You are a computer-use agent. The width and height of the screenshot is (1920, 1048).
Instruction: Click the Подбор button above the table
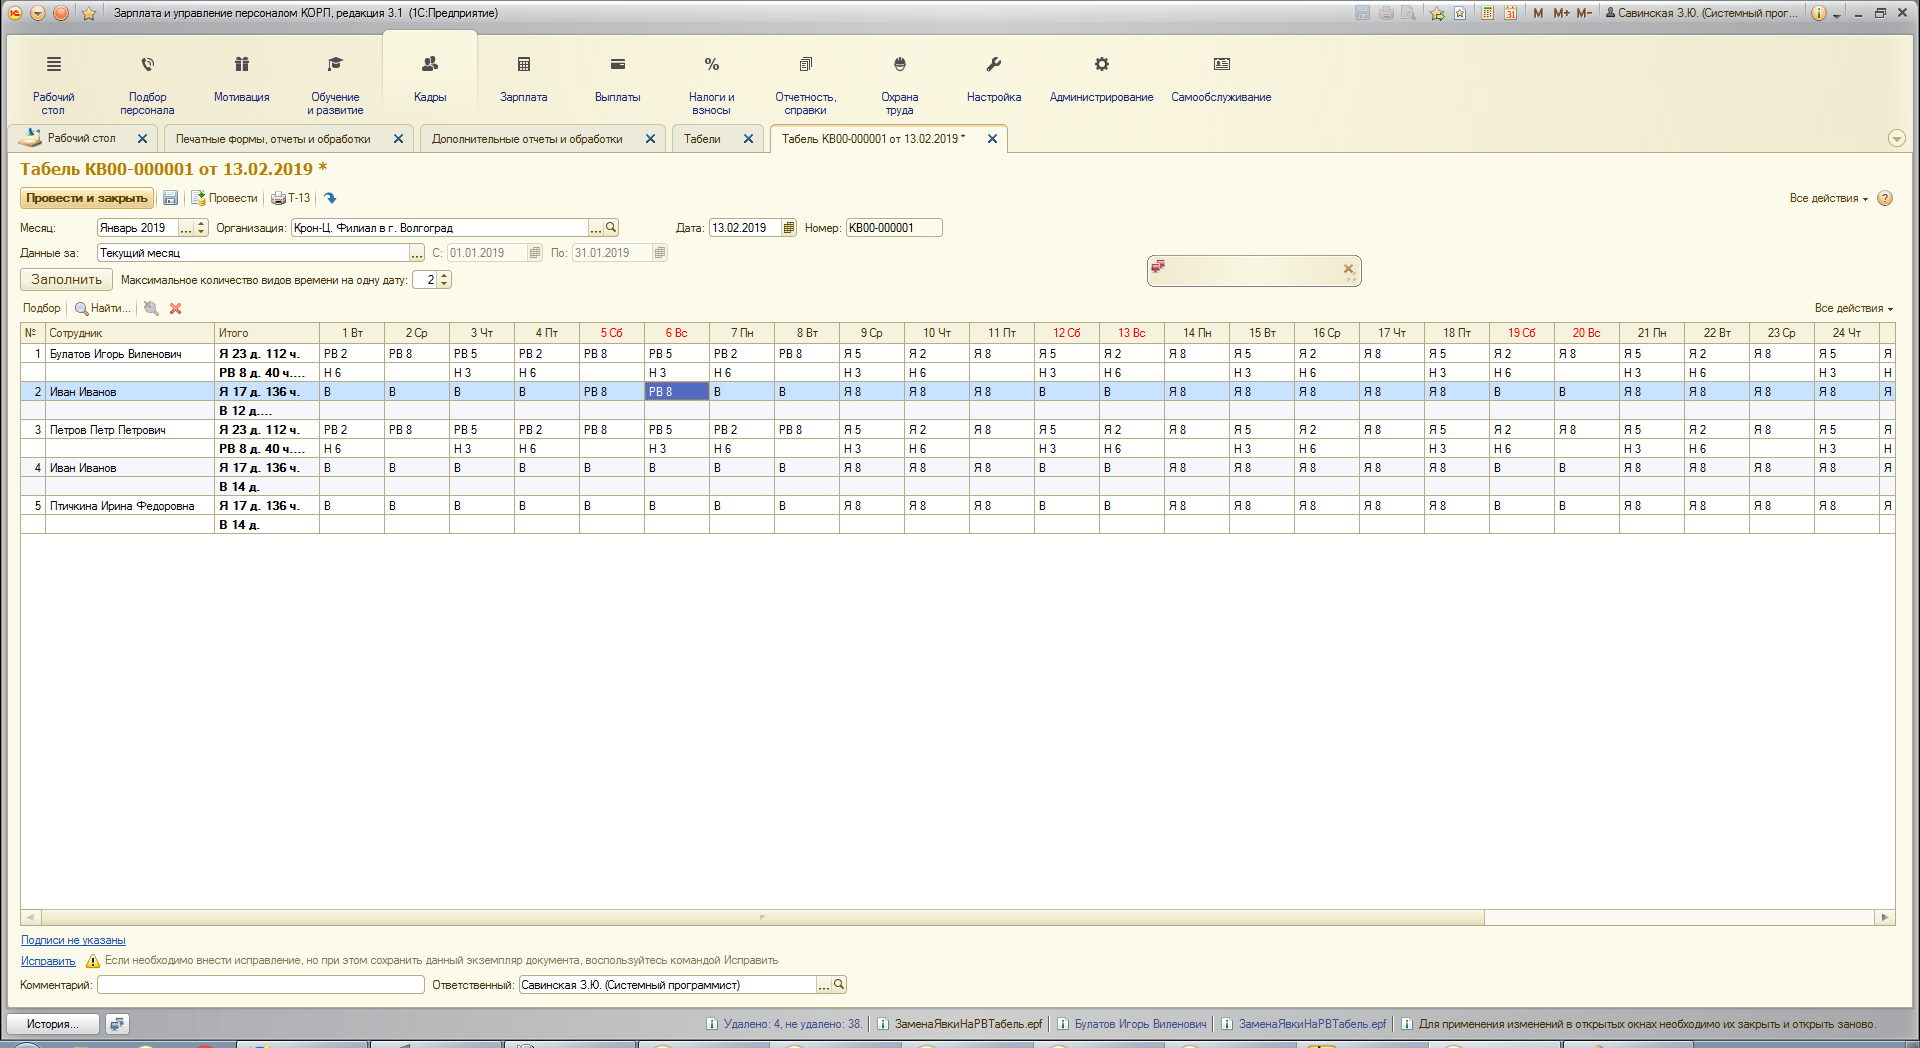pyautogui.click(x=42, y=308)
